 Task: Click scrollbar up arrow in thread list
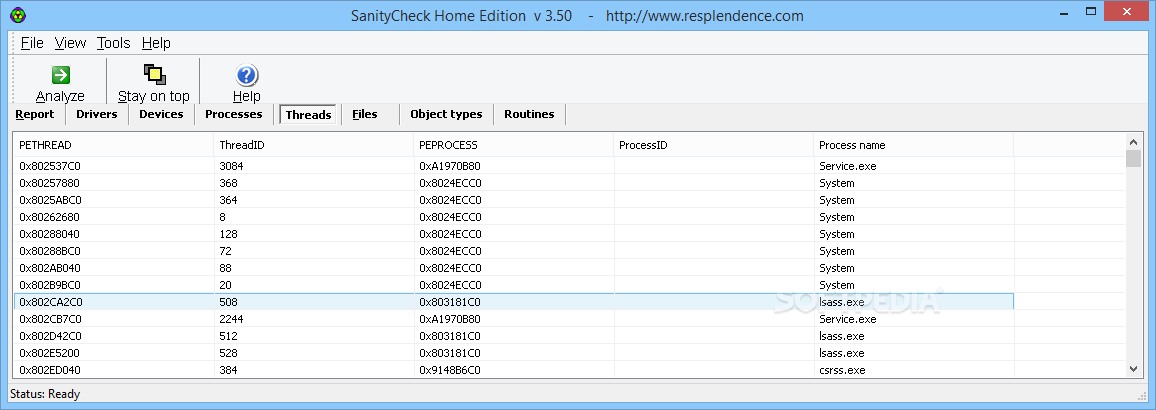click(x=1133, y=142)
